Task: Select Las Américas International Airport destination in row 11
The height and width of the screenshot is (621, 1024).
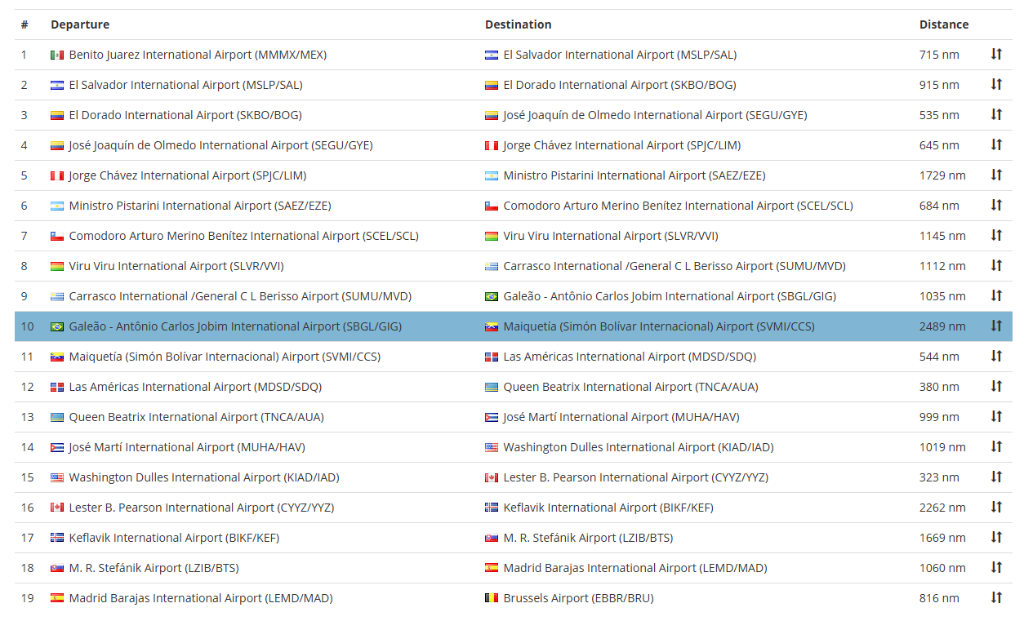Action: pos(630,357)
